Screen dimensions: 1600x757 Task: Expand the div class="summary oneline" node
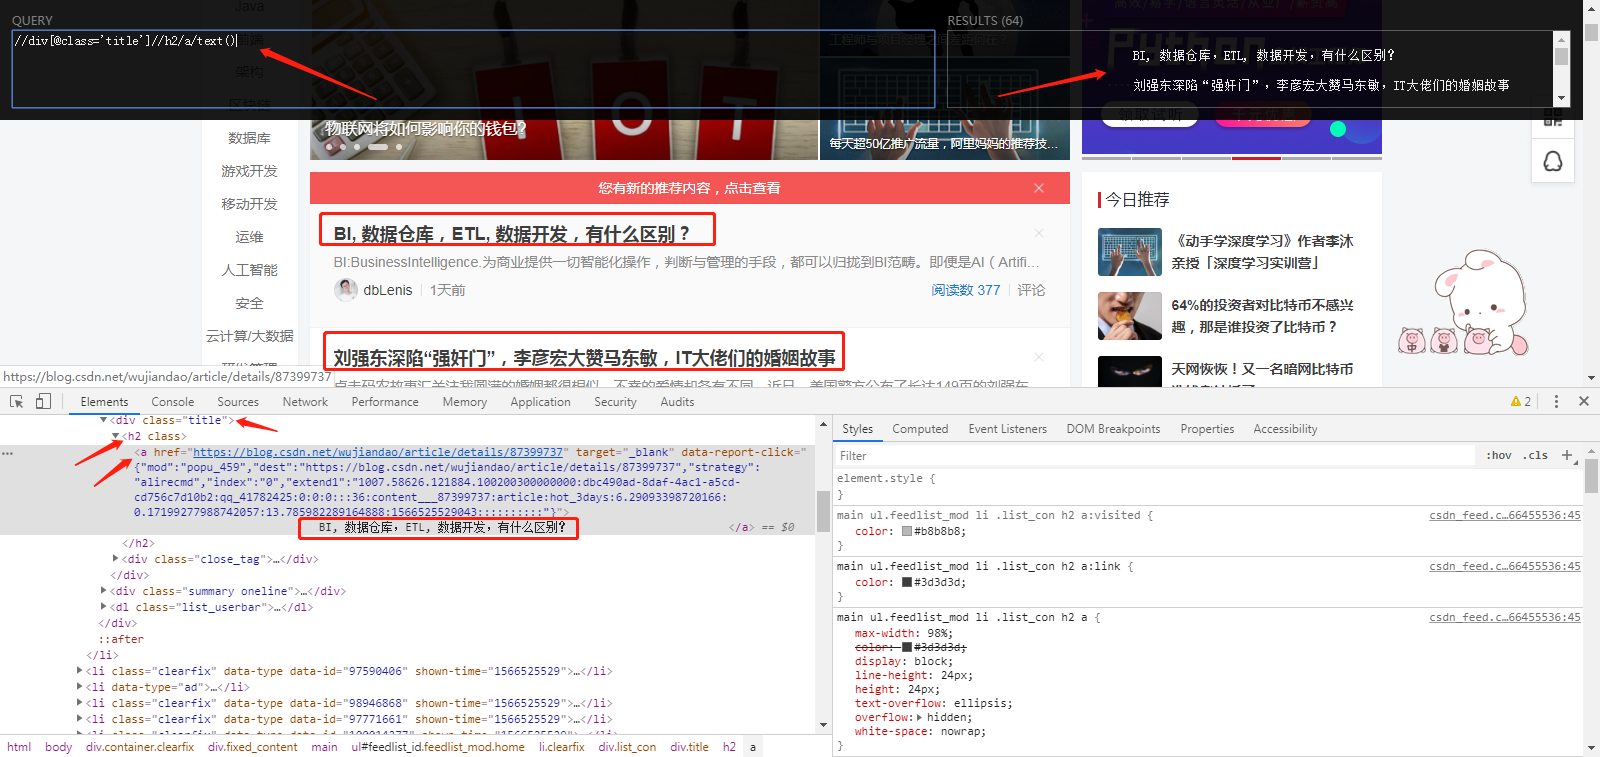(x=104, y=591)
